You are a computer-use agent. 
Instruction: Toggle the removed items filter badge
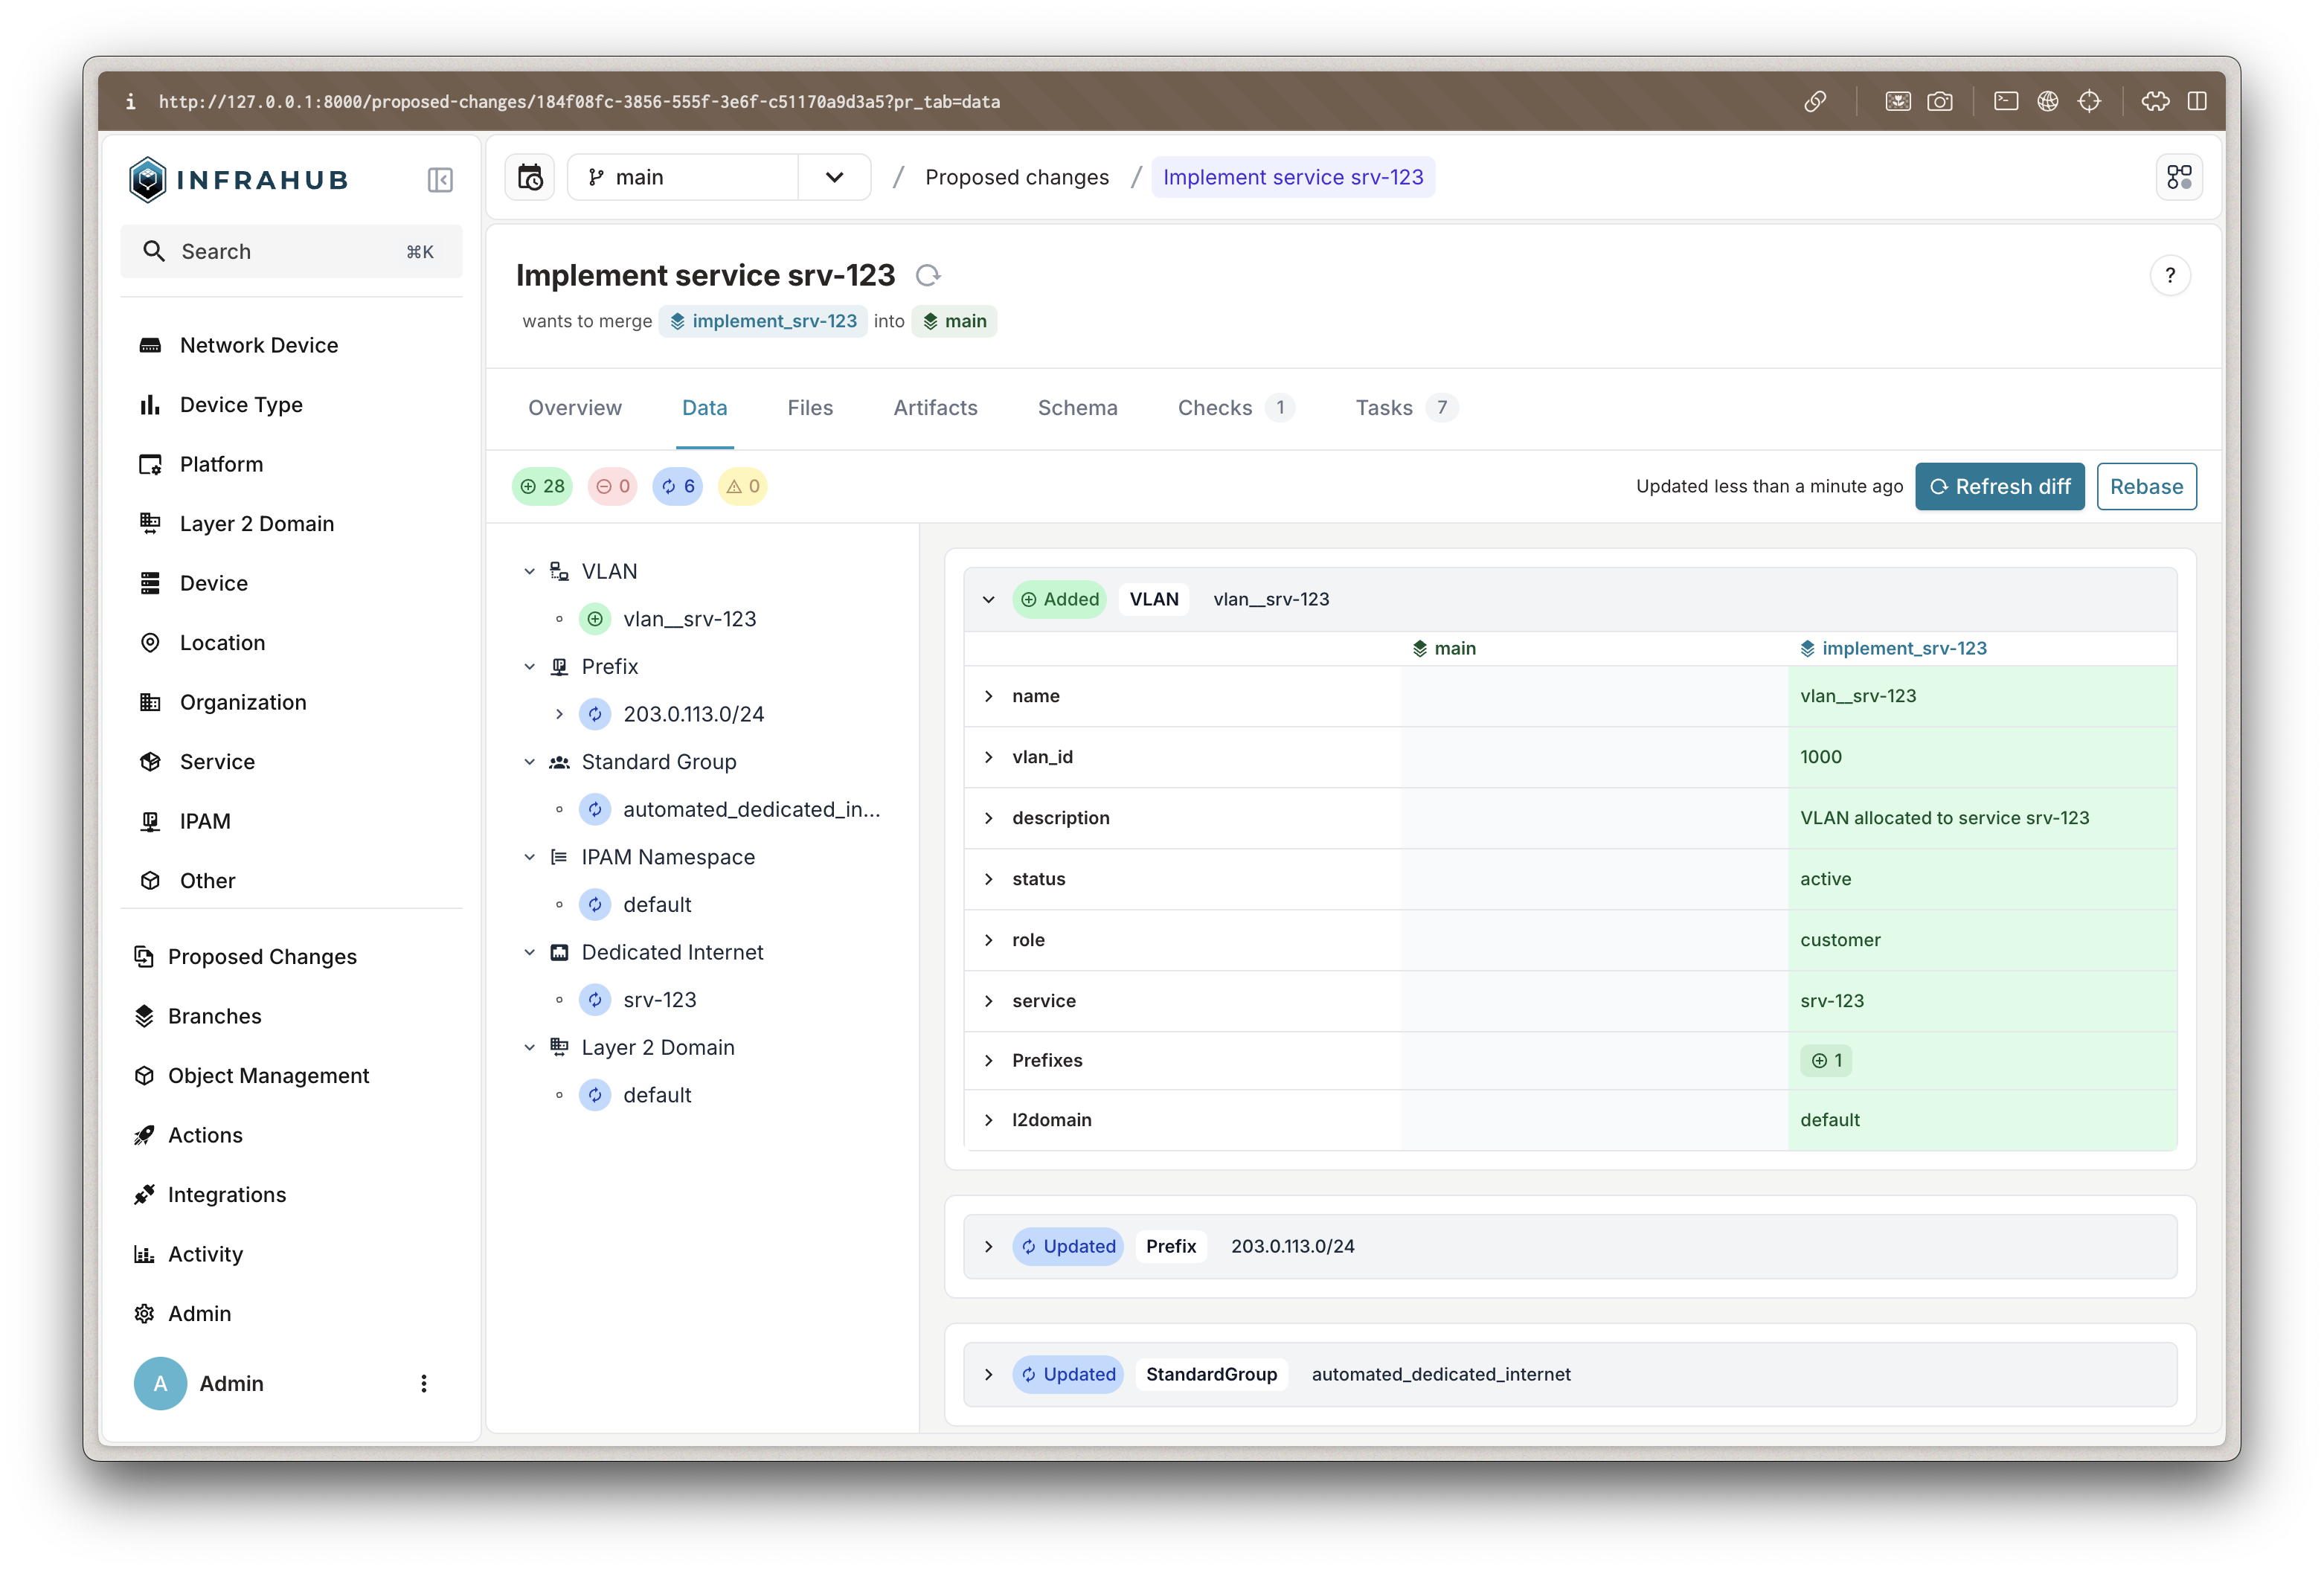[x=612, y=486]
